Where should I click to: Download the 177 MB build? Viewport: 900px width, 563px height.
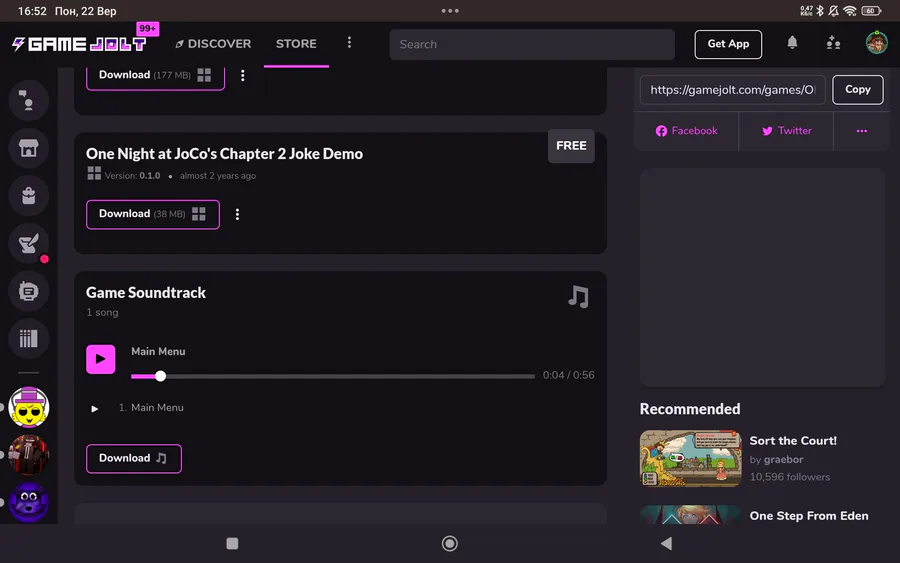[x=155, y=76]
